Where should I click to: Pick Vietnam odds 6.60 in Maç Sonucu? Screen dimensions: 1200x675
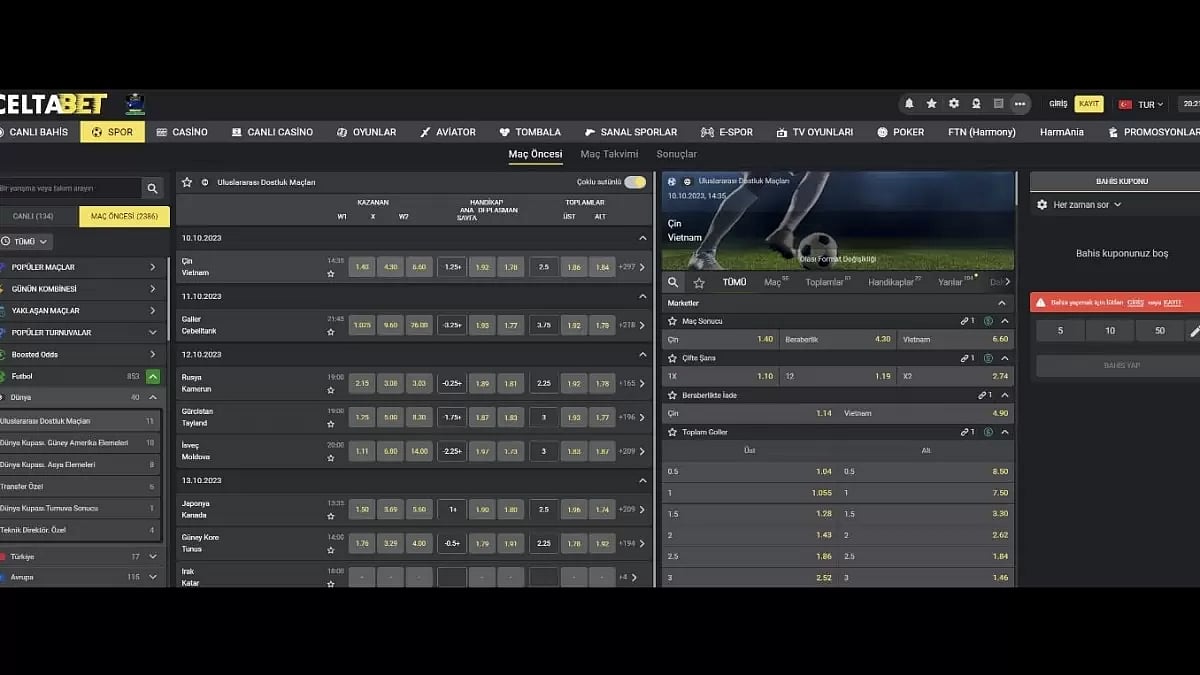coord(955,340)
